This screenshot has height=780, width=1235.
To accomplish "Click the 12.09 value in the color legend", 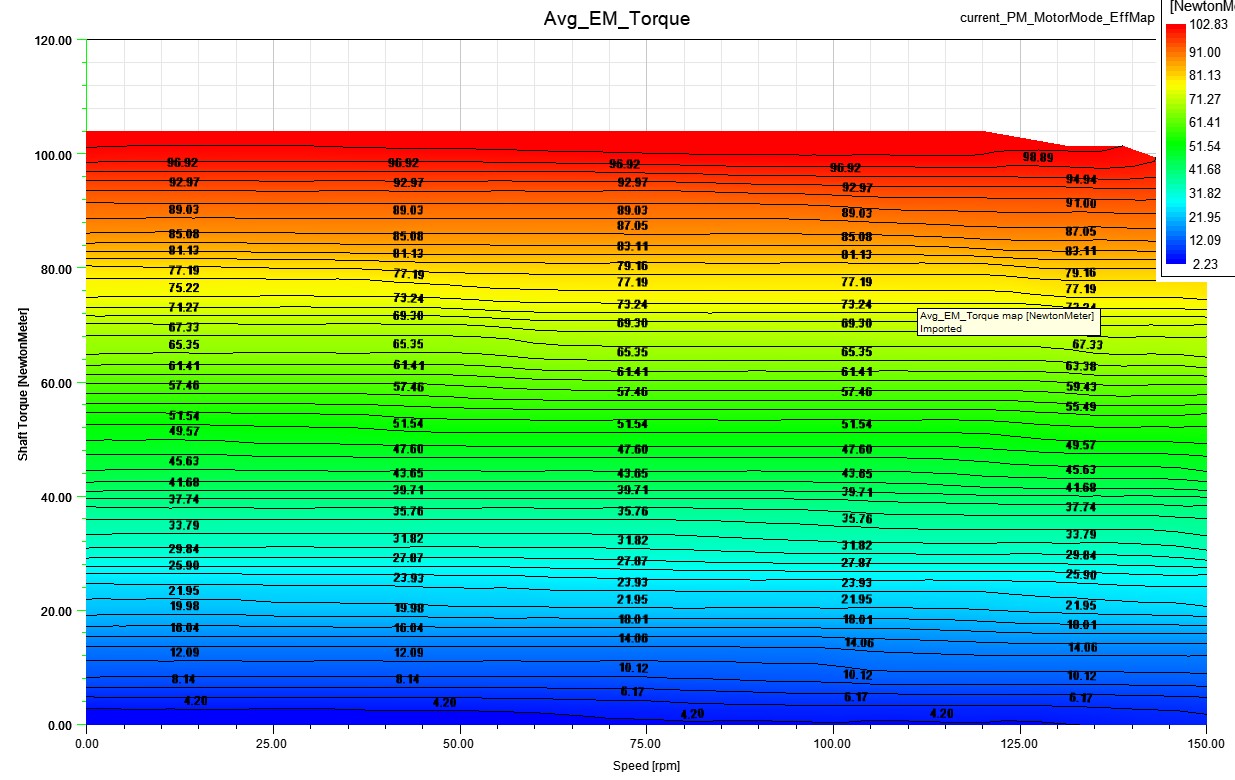I will pyautogui.click(x=1207, y=240).
